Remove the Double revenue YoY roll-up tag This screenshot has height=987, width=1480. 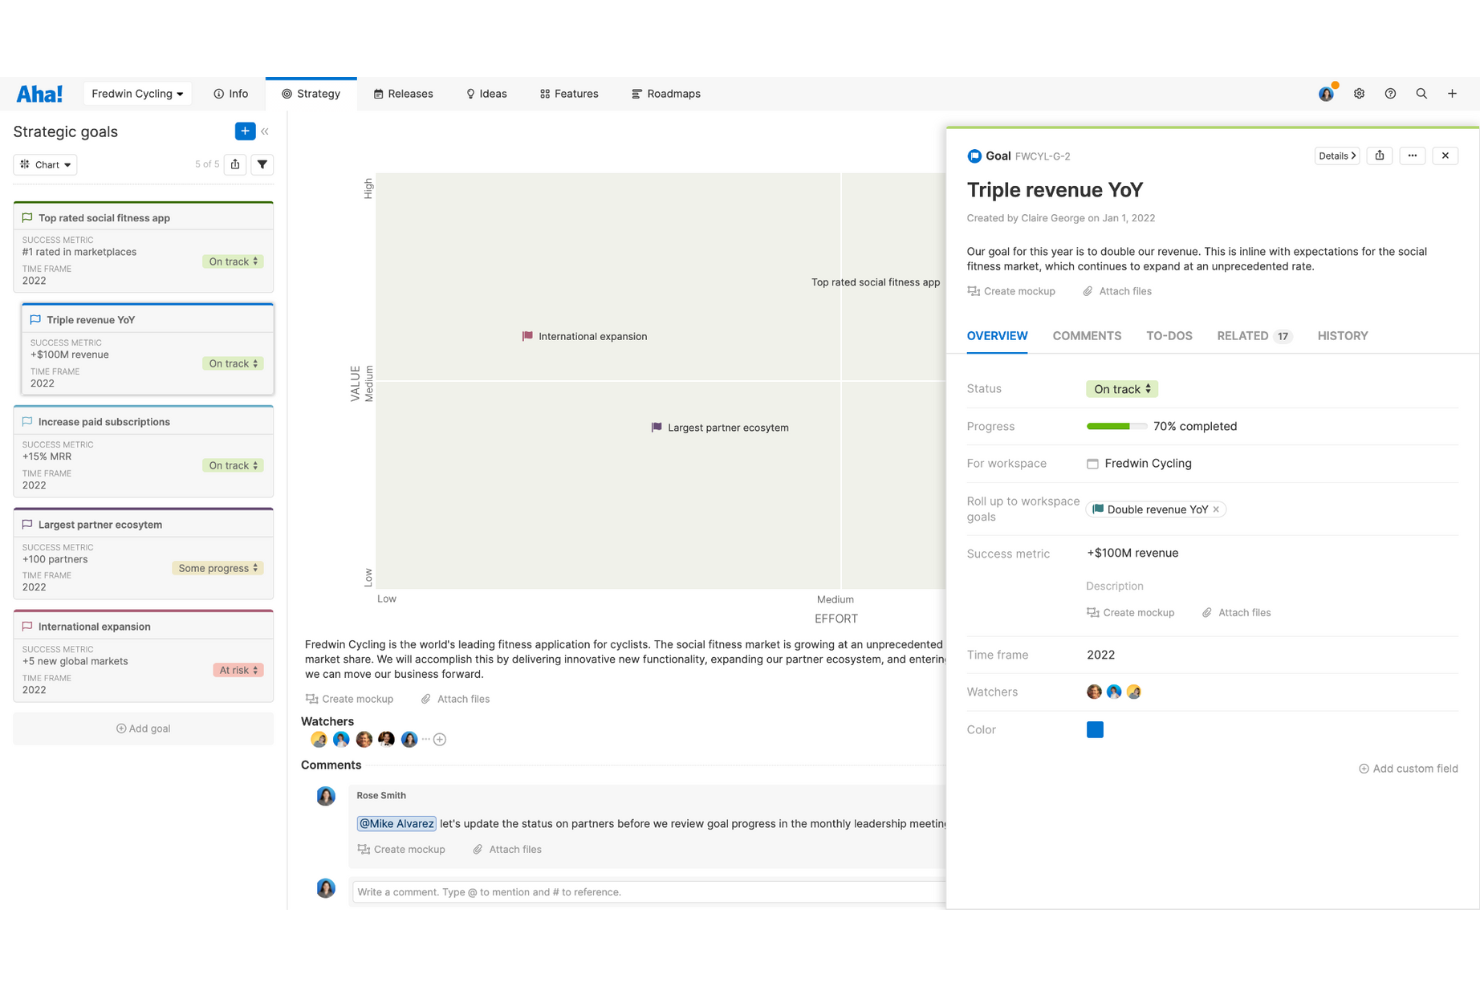coord(1216,510)
